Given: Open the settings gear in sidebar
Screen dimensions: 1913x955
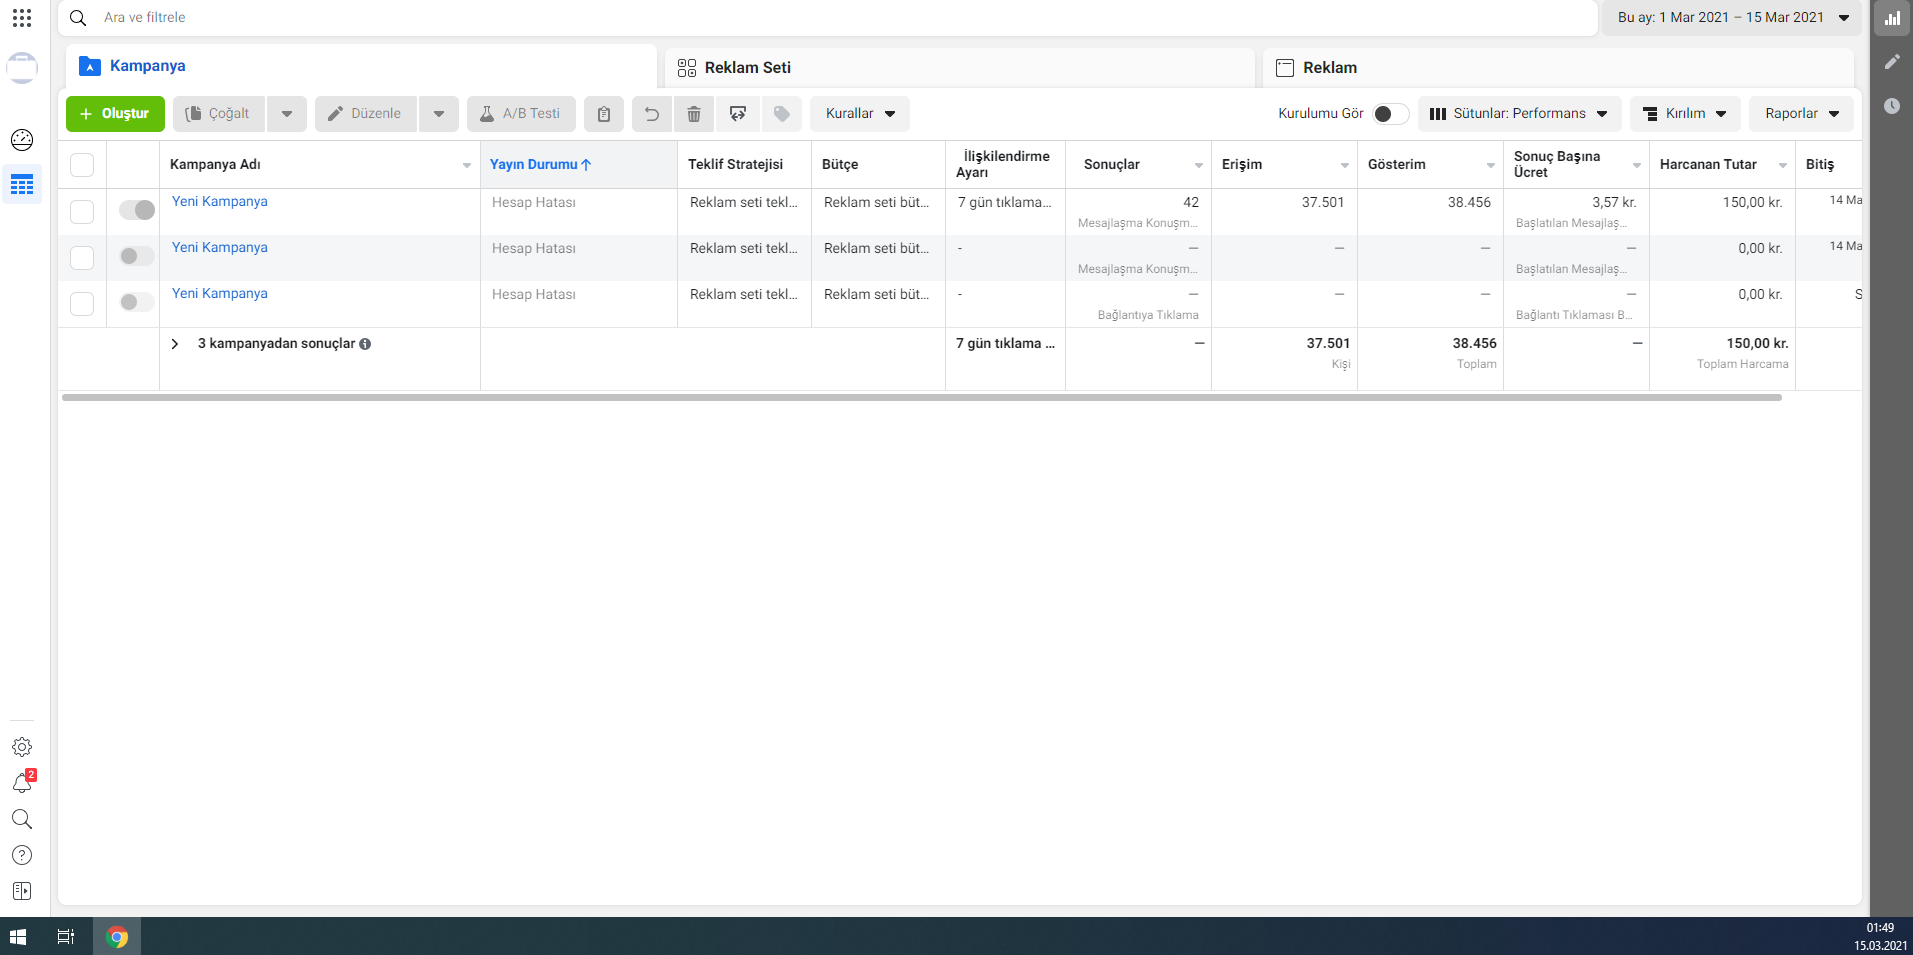Looking at the screenshot, I should [x=22, y=747].
